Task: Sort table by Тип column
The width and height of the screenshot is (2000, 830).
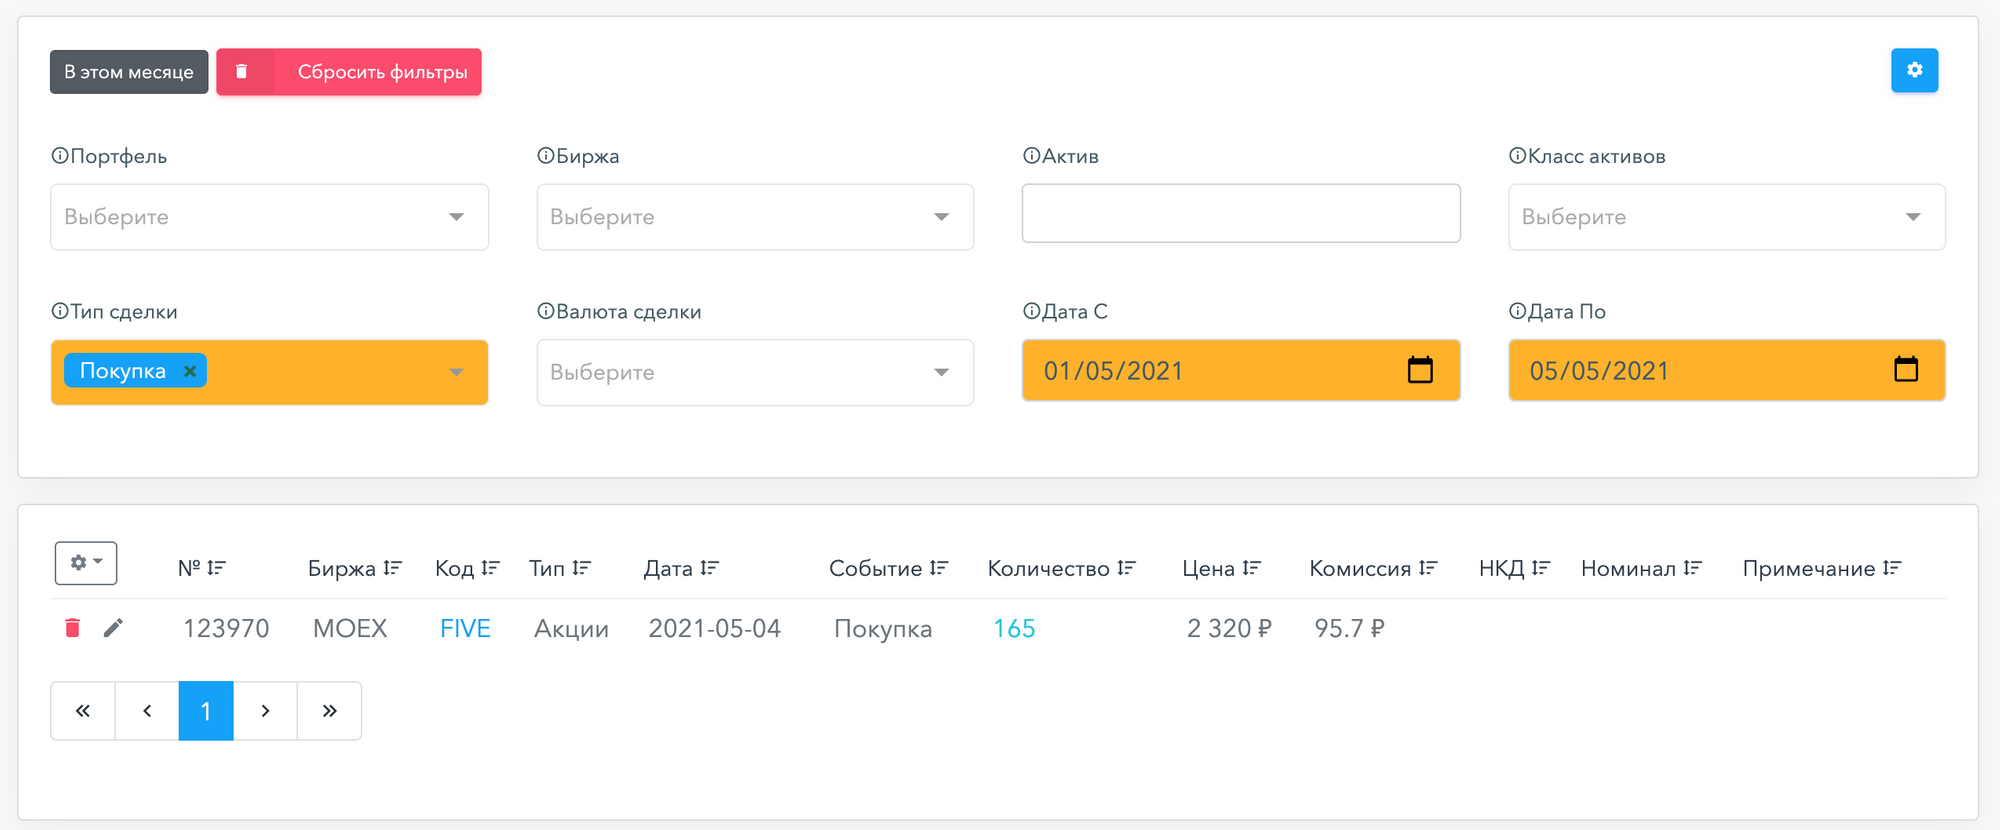Action: [x=582, y=568]
